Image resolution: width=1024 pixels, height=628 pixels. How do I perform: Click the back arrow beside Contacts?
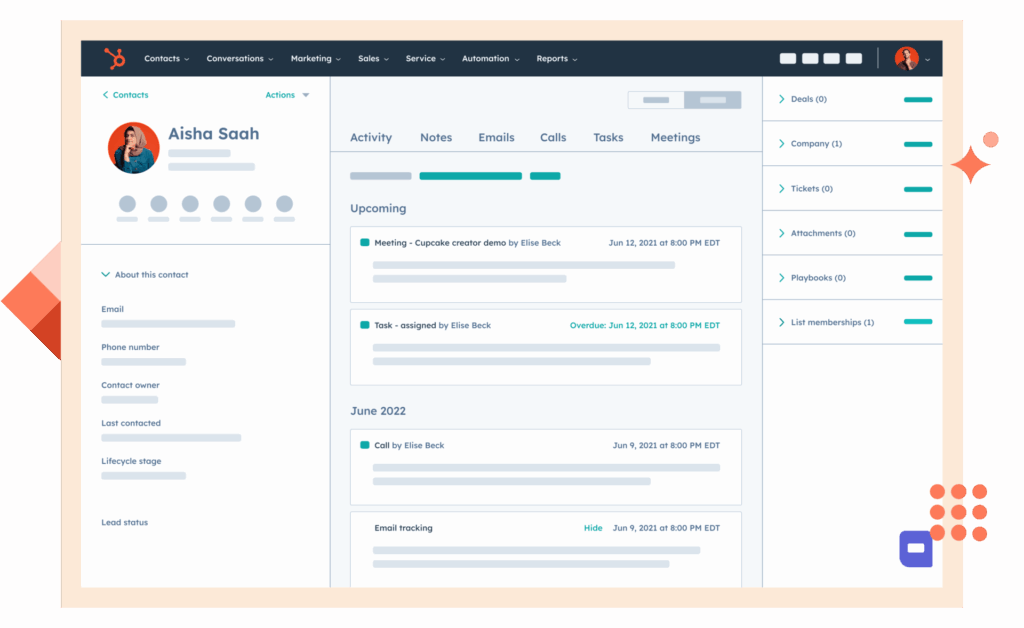pos(106,95)
